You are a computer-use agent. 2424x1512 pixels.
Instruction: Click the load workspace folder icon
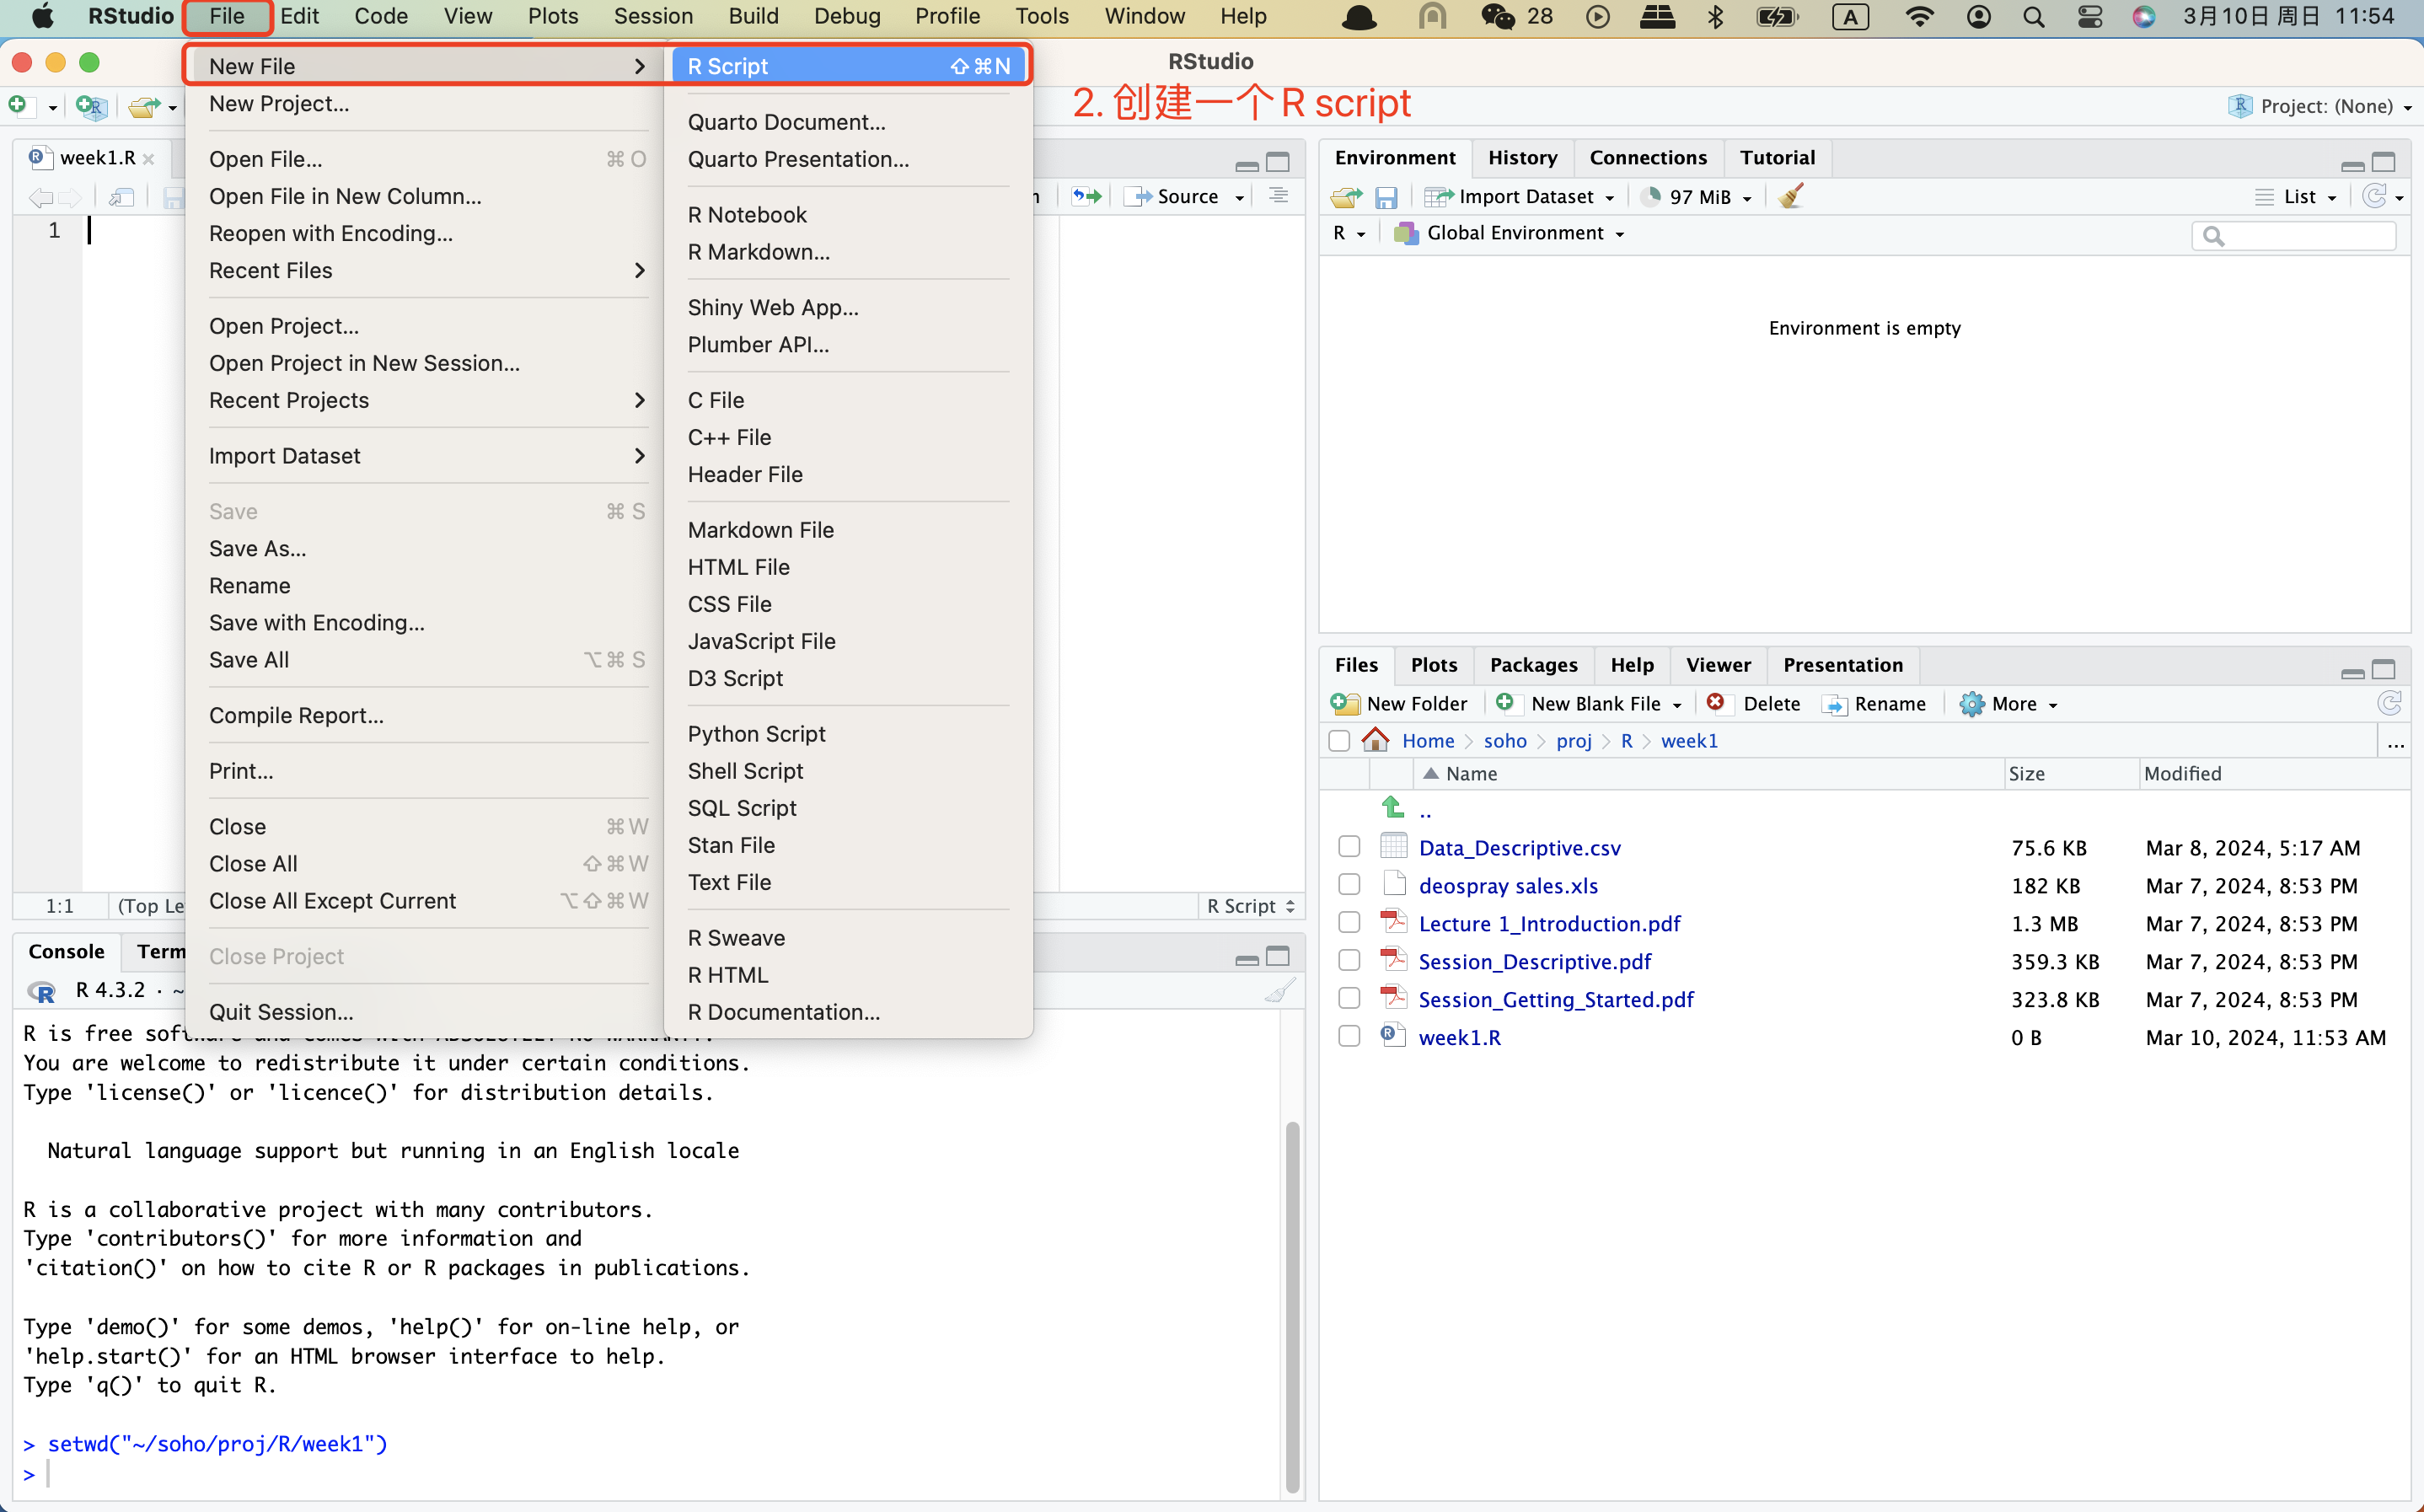click(x=1346, y=197)
